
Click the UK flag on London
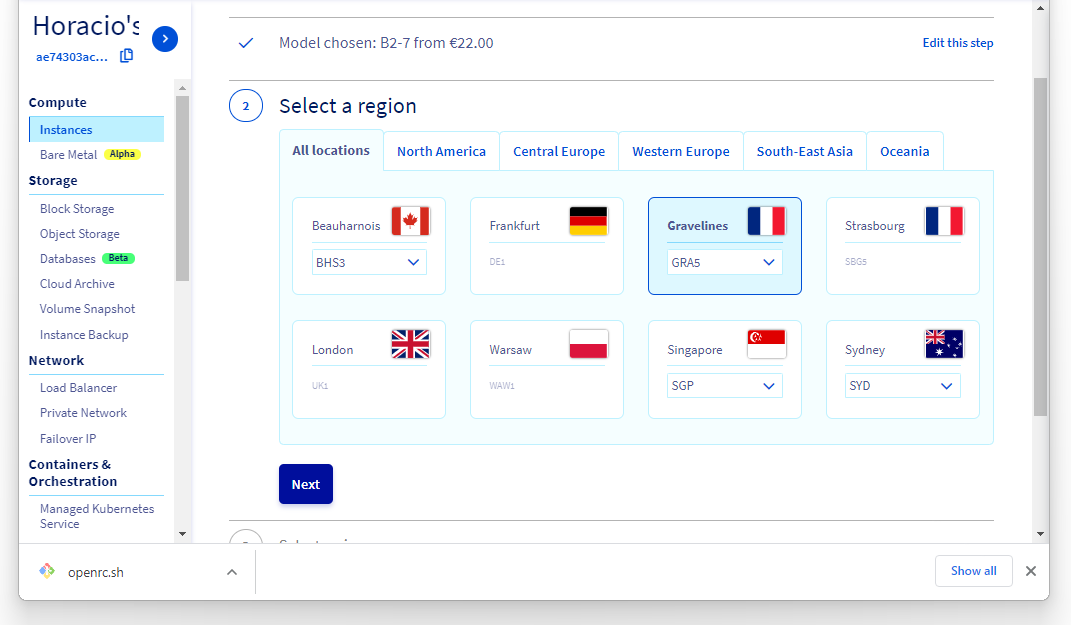tap(410, 345)
